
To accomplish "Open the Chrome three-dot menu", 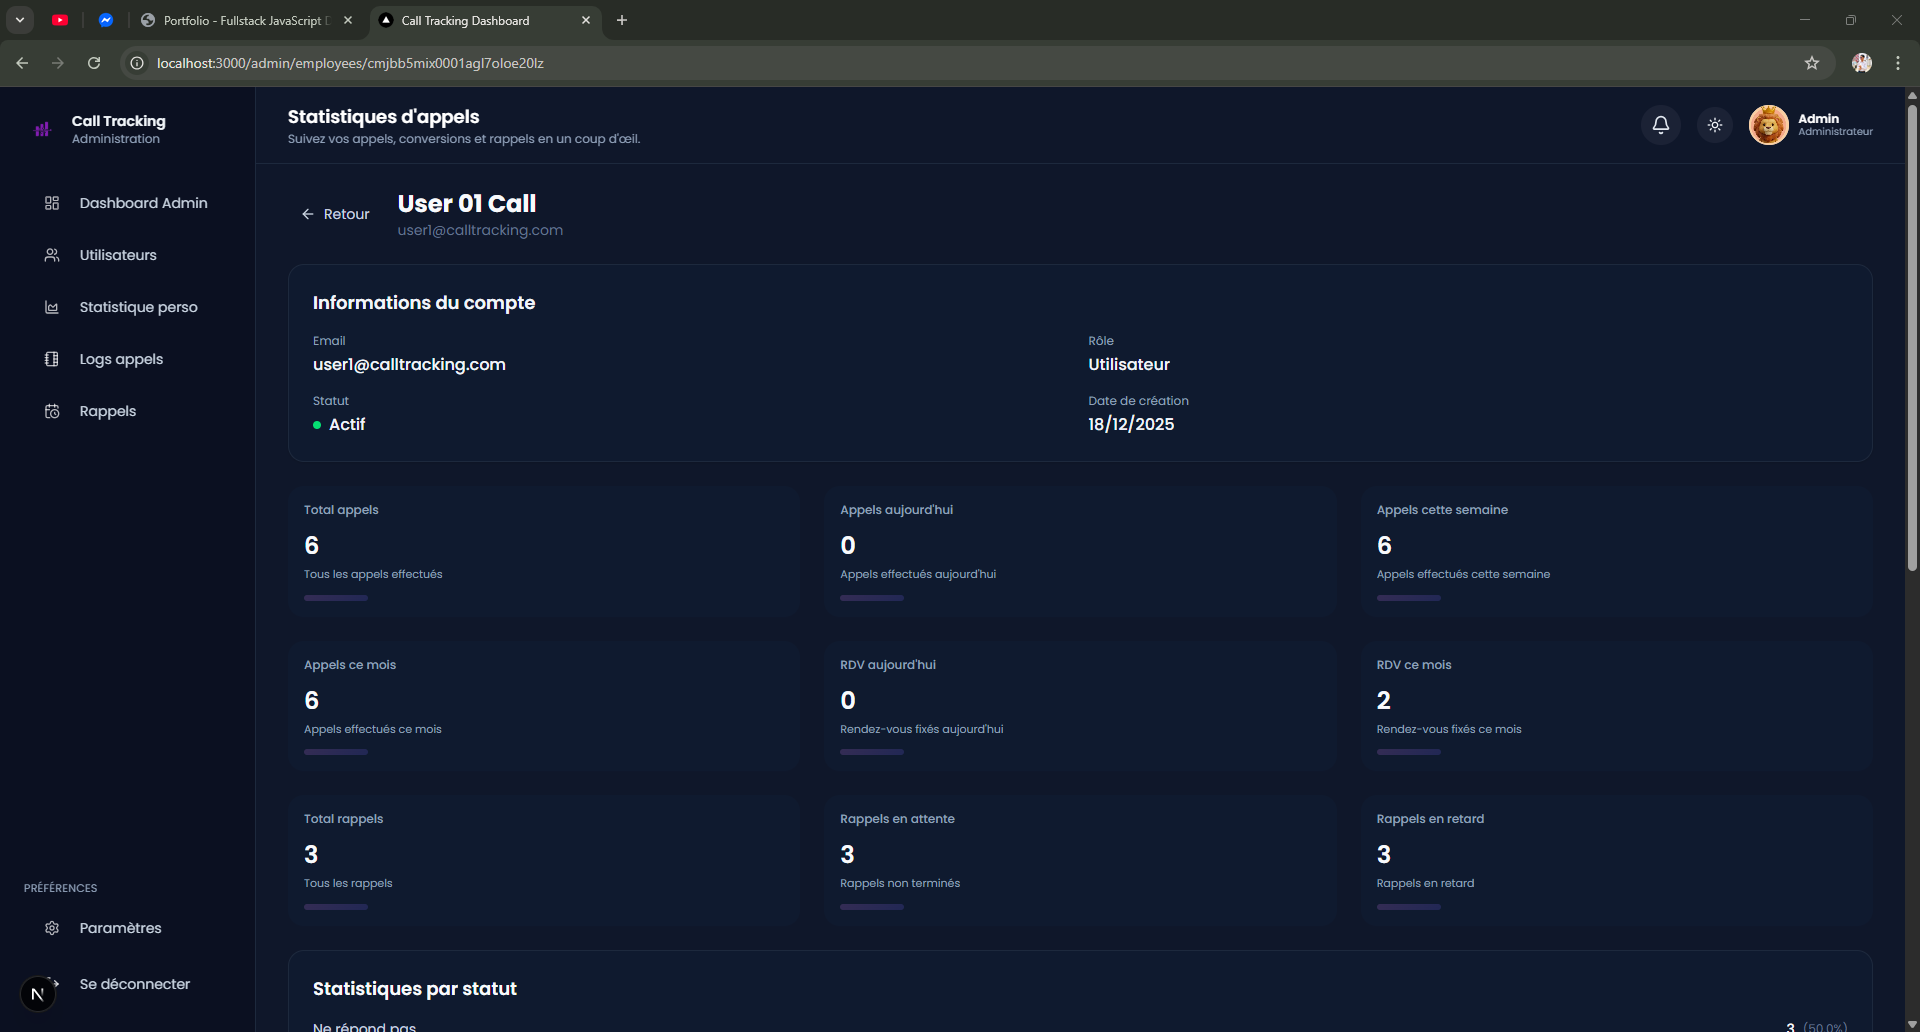I will tap(1898, 63).
